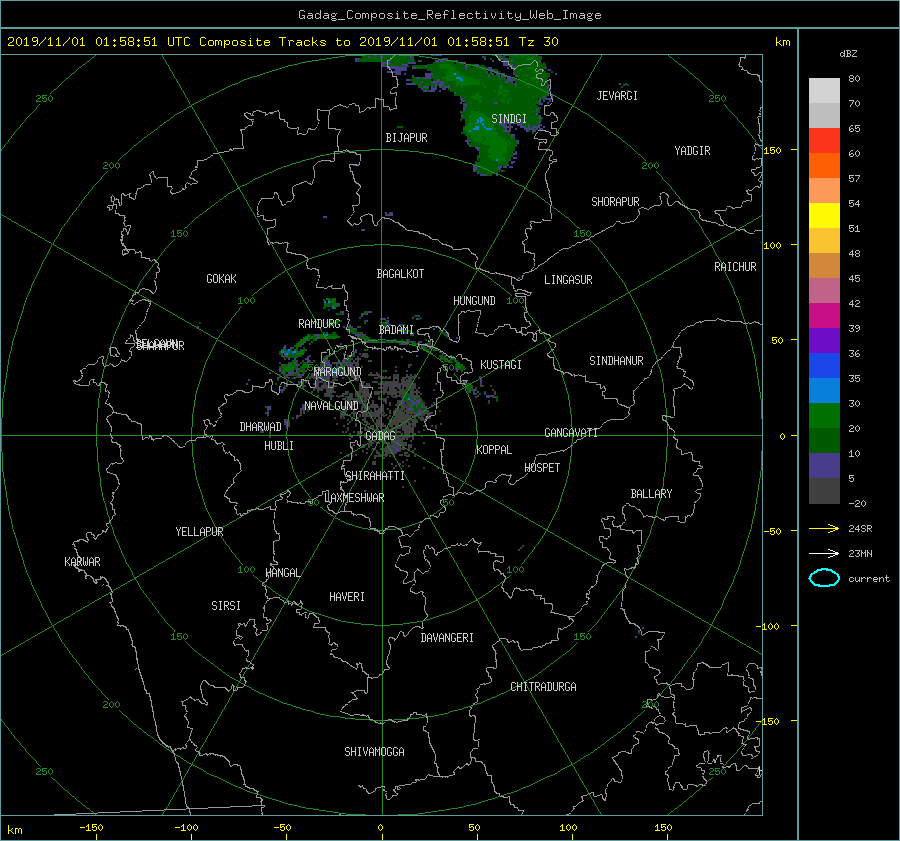
Task: Click the RAMDURG city label
Action: (x=319, y=324)
